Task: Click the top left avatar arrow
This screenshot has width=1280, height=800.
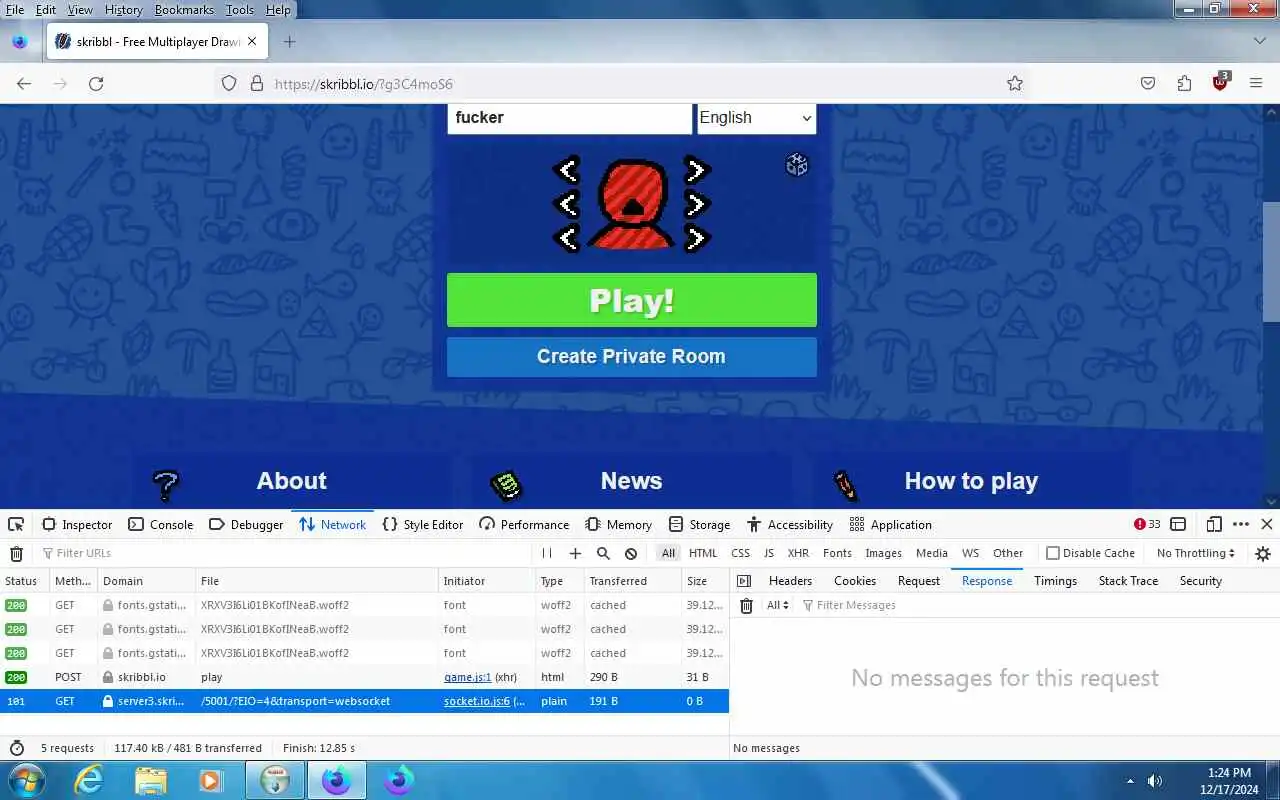Action: pos(567,170)
